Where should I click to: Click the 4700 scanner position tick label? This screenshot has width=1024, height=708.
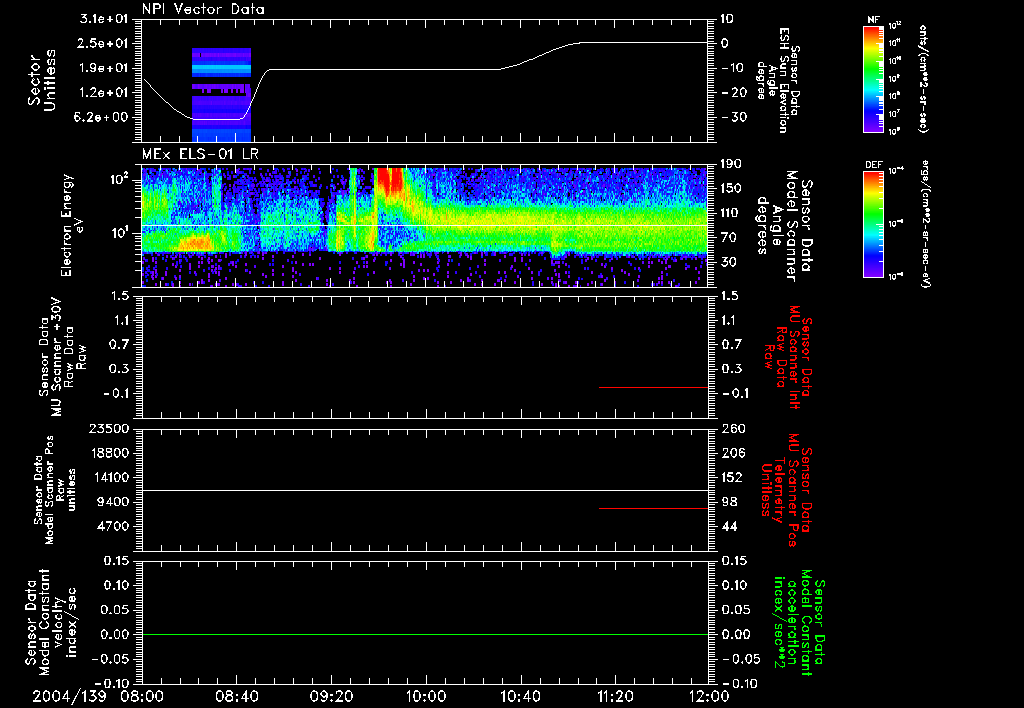tap(113, 526)
